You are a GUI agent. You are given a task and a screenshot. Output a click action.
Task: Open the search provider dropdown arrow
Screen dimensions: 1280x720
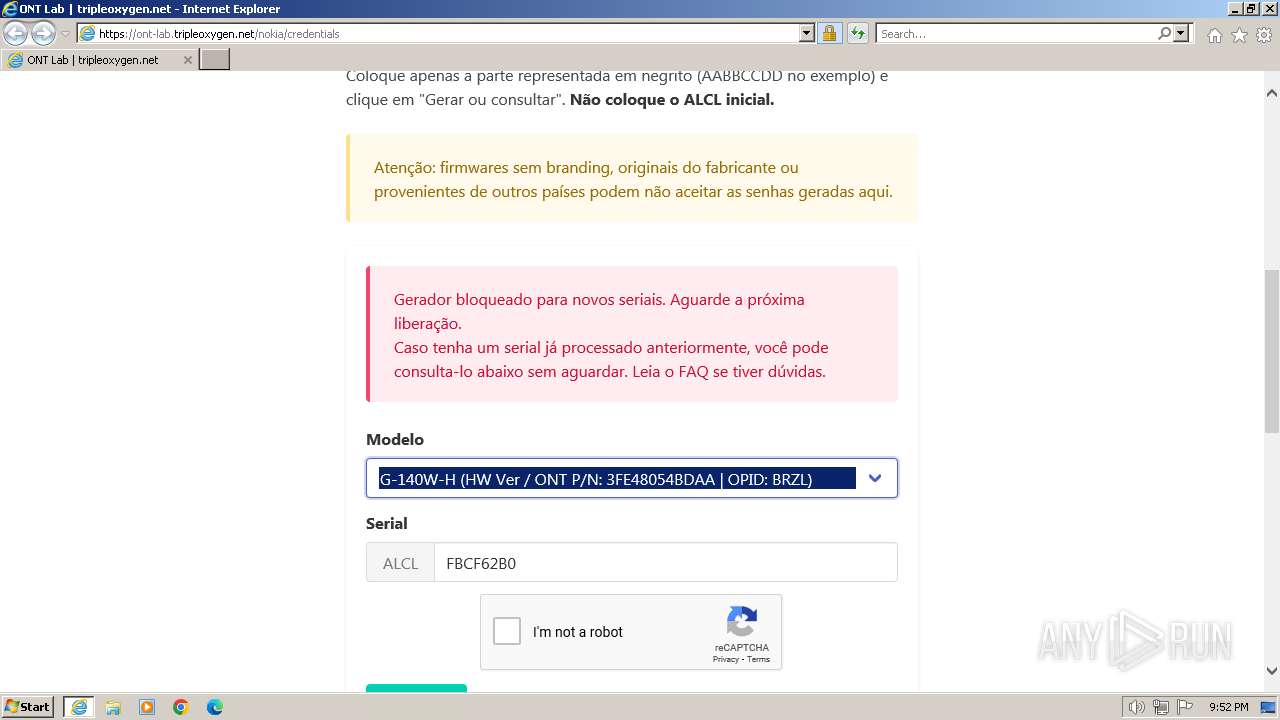tap(1181, 33)
